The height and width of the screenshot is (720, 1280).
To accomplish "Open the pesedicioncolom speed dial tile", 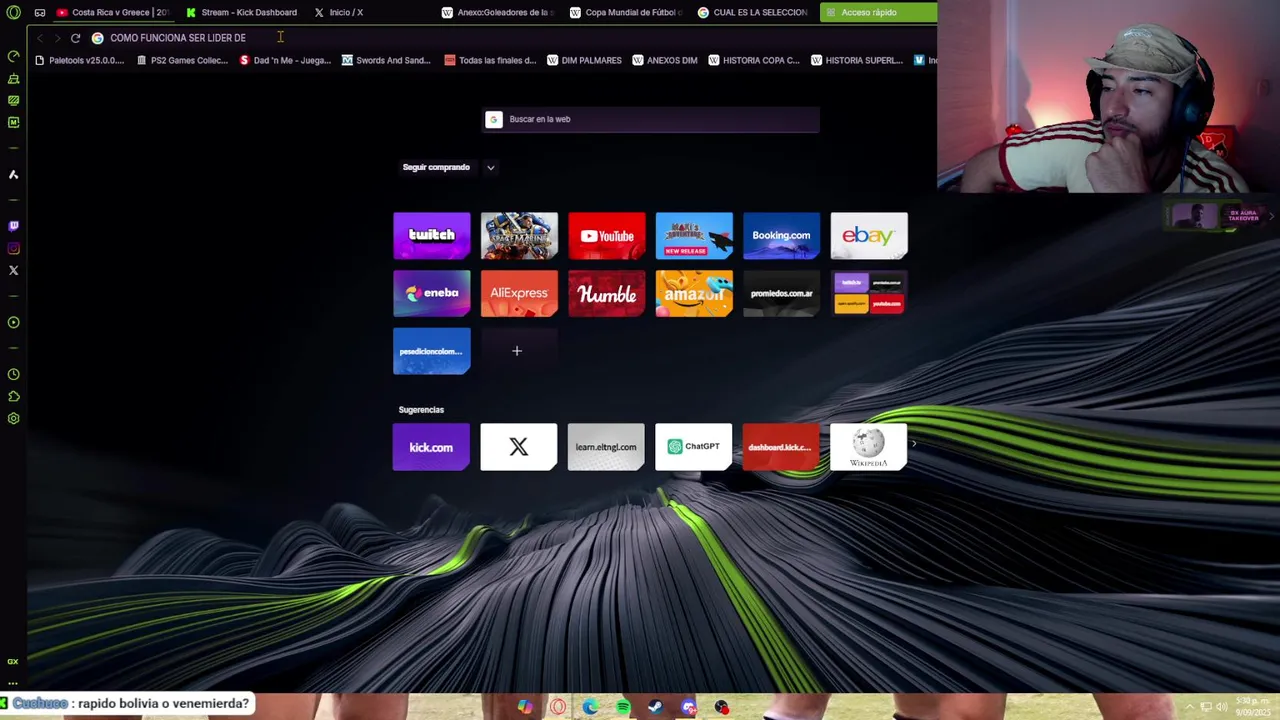I will coord(432,352).
